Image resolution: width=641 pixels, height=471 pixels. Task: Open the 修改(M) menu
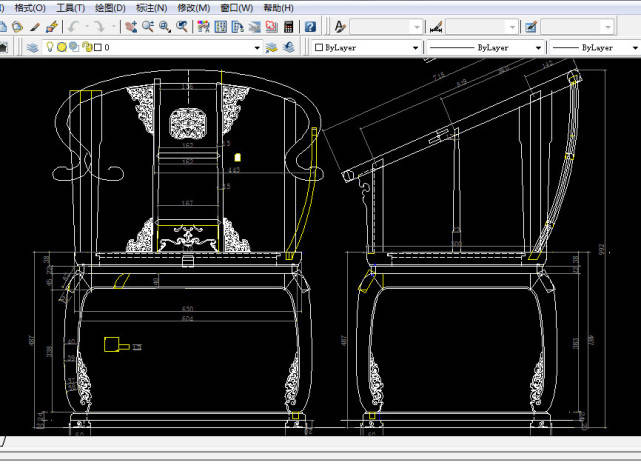[192, 8]
